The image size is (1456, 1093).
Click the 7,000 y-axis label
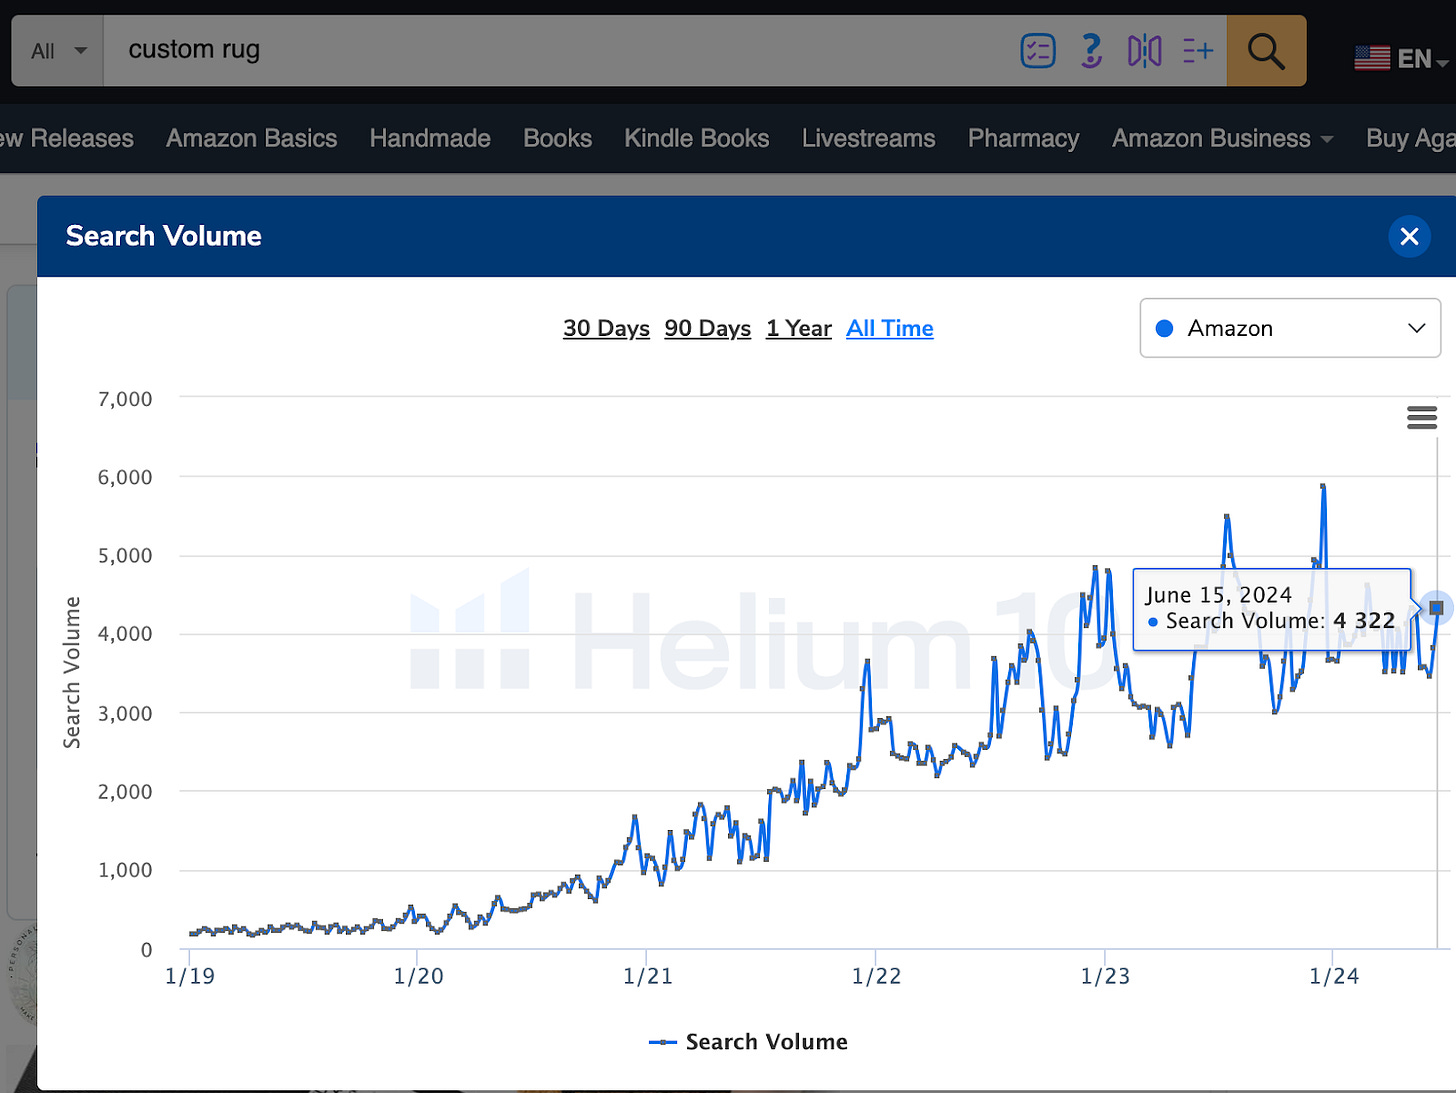[125, 399]
